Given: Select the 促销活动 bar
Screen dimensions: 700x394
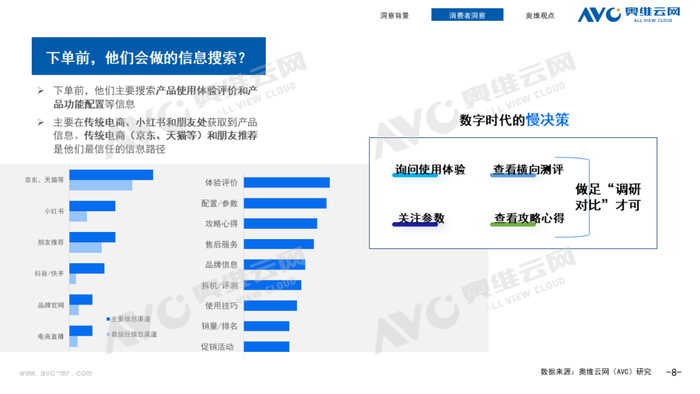Looking at the screenshot, I should (x=267, y=347).
